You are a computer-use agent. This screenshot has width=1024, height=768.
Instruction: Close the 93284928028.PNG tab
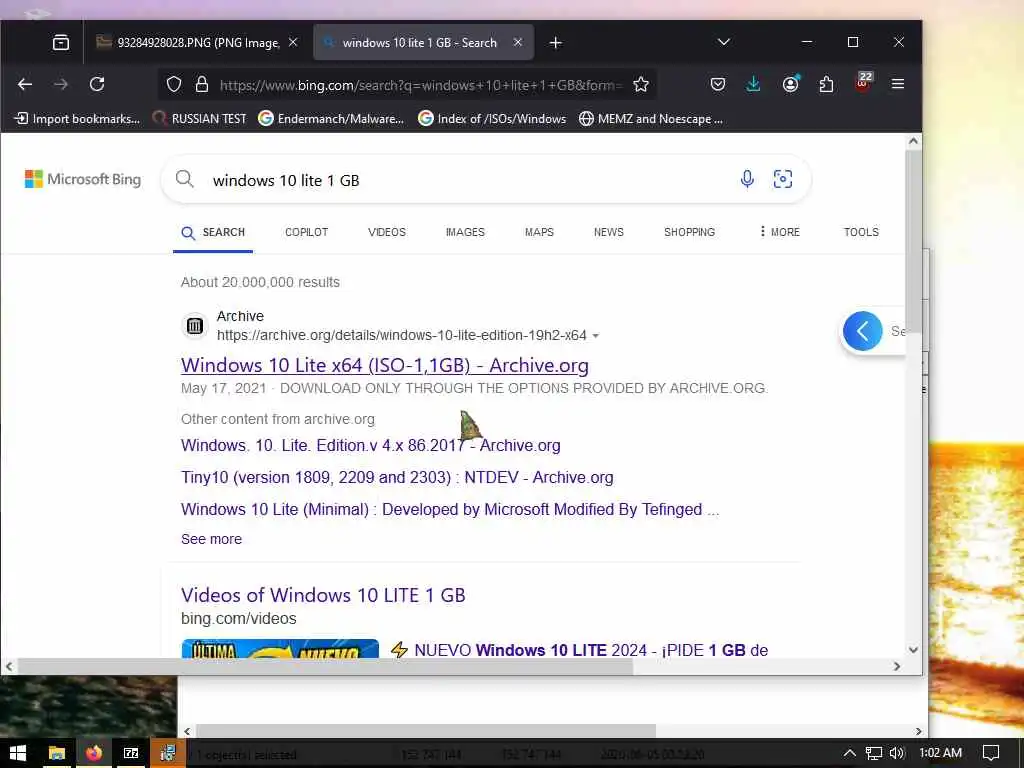(293, 42)
